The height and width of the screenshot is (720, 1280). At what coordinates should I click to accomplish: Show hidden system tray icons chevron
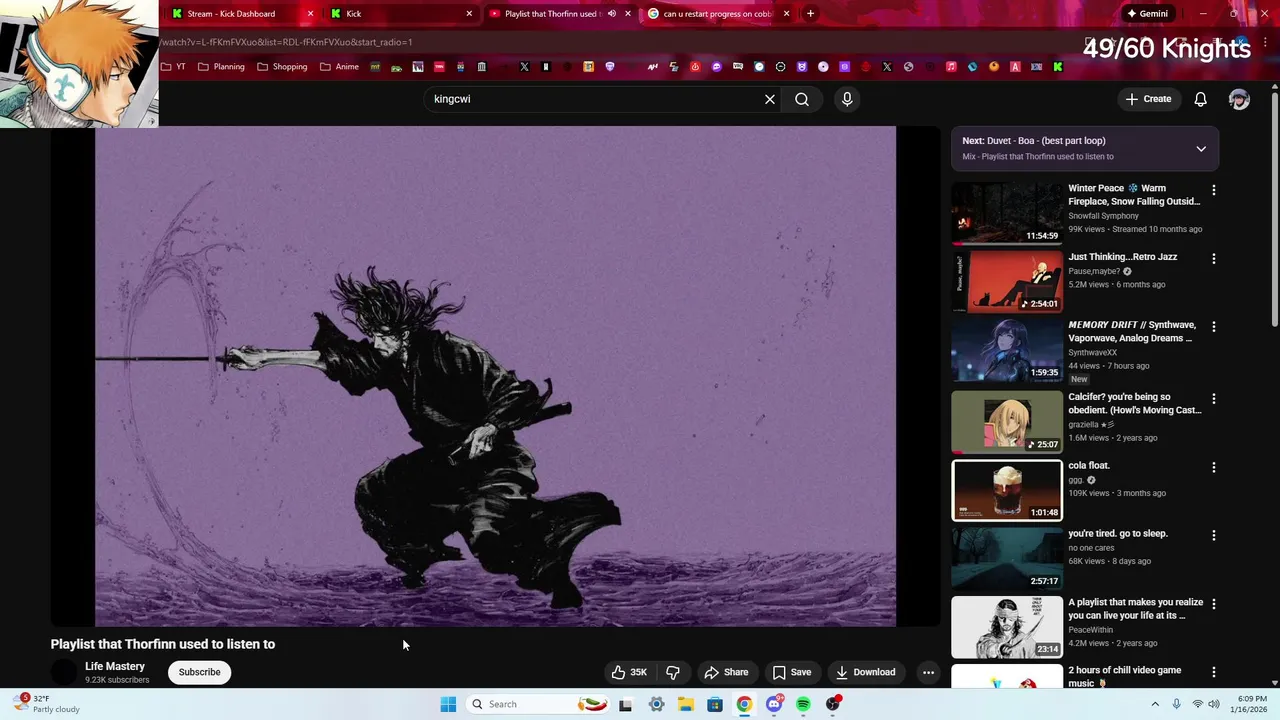pyautogui.click(x=1155, y=704)
